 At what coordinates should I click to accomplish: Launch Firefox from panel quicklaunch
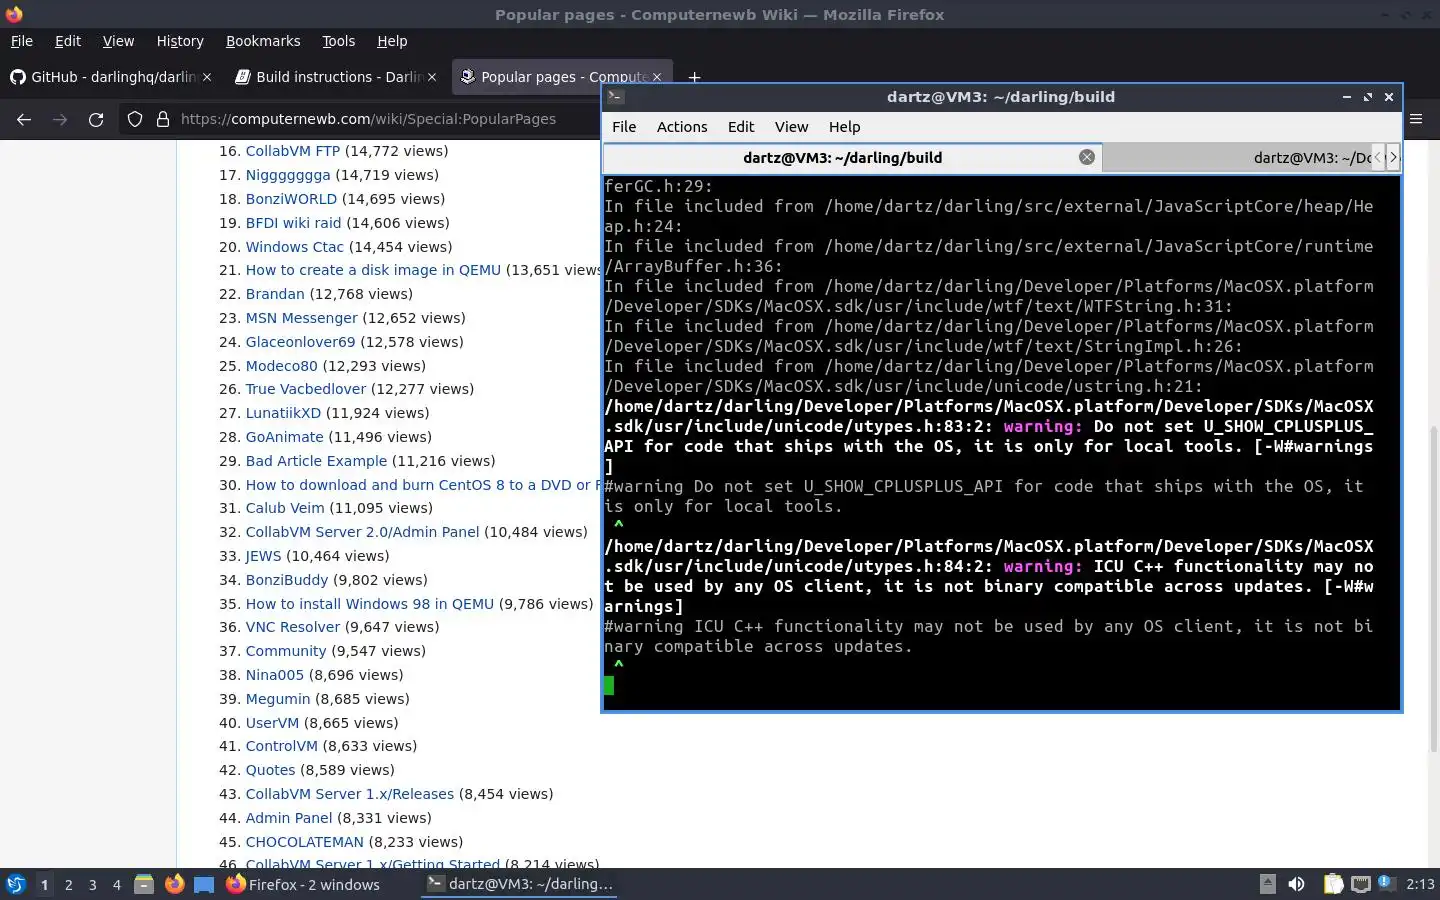[x=174, y=884]
